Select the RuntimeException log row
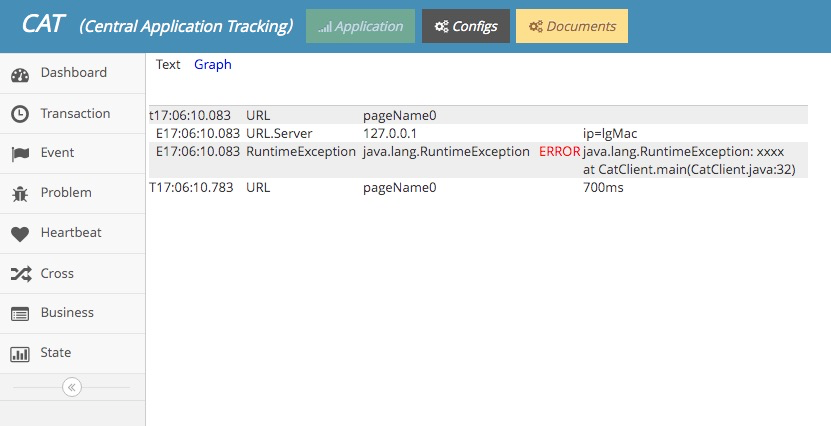Image resolution: width=831 pixels, height=426 pixels. pos(479,160)
